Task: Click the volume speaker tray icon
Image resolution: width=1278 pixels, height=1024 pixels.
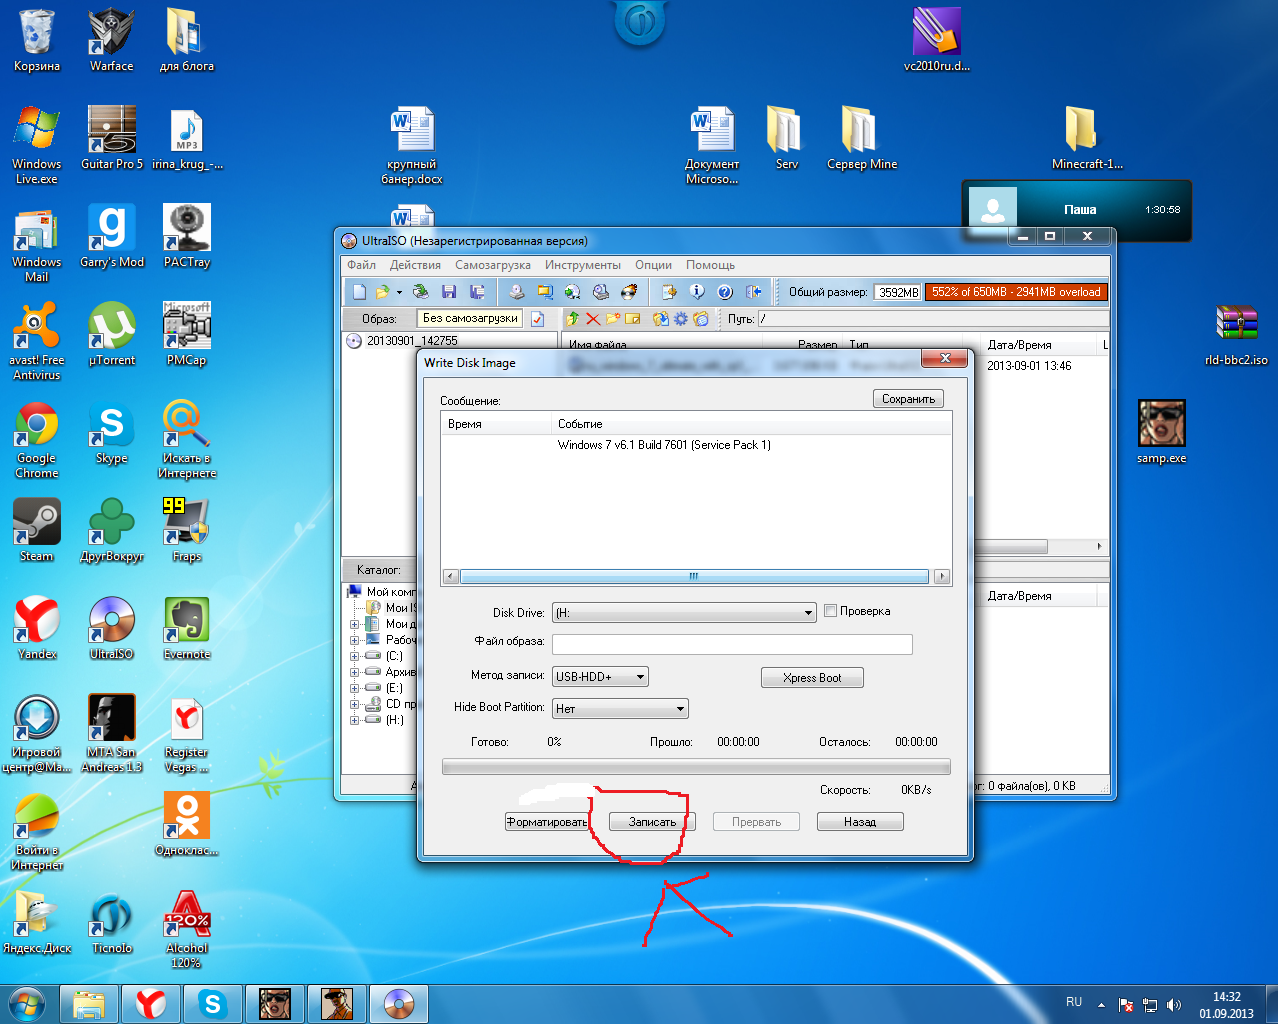Action: [x=1173, y=1005]
